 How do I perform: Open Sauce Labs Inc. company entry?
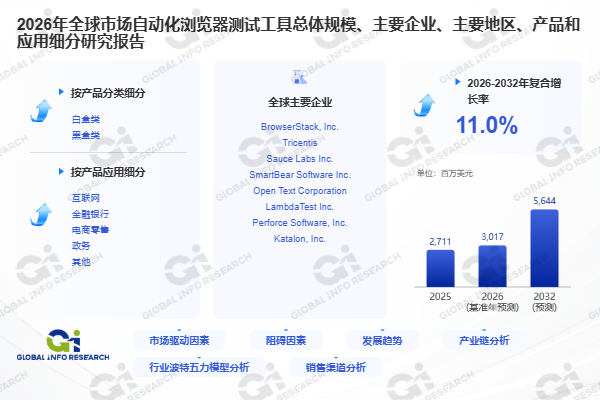tap(300, 159)
